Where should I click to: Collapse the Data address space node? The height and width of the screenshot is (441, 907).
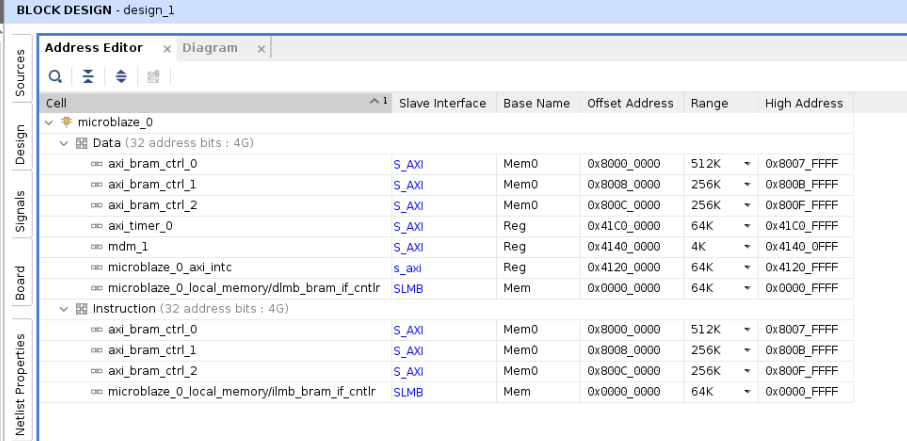64,144
